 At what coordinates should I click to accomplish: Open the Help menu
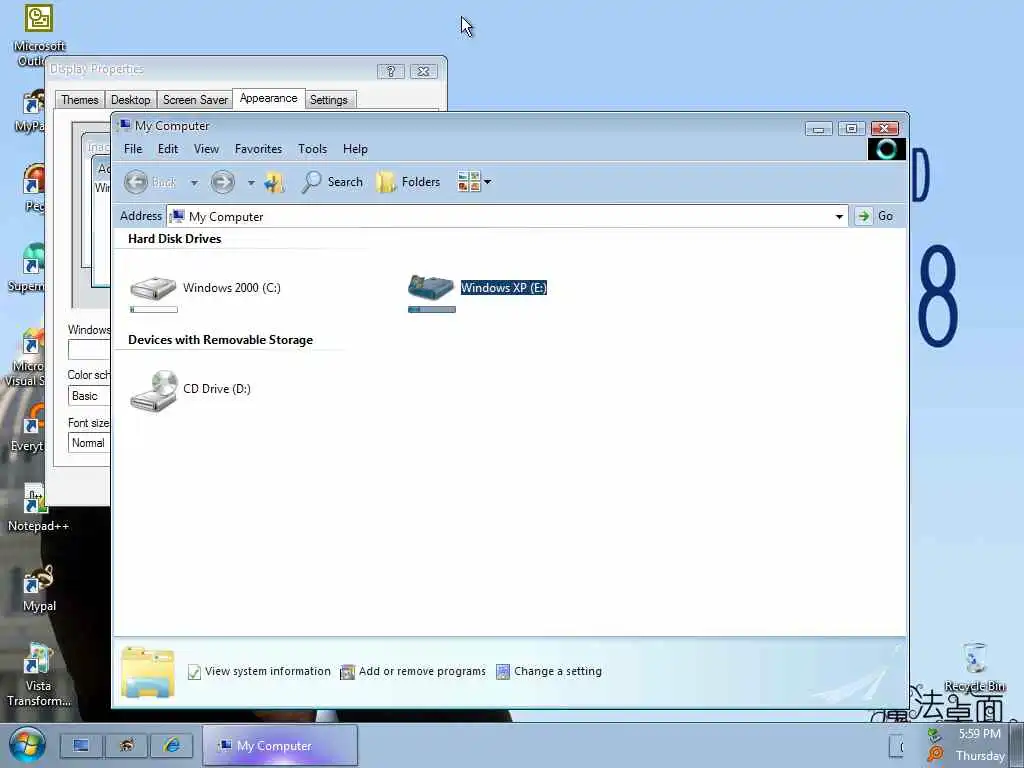coord(355,149)
